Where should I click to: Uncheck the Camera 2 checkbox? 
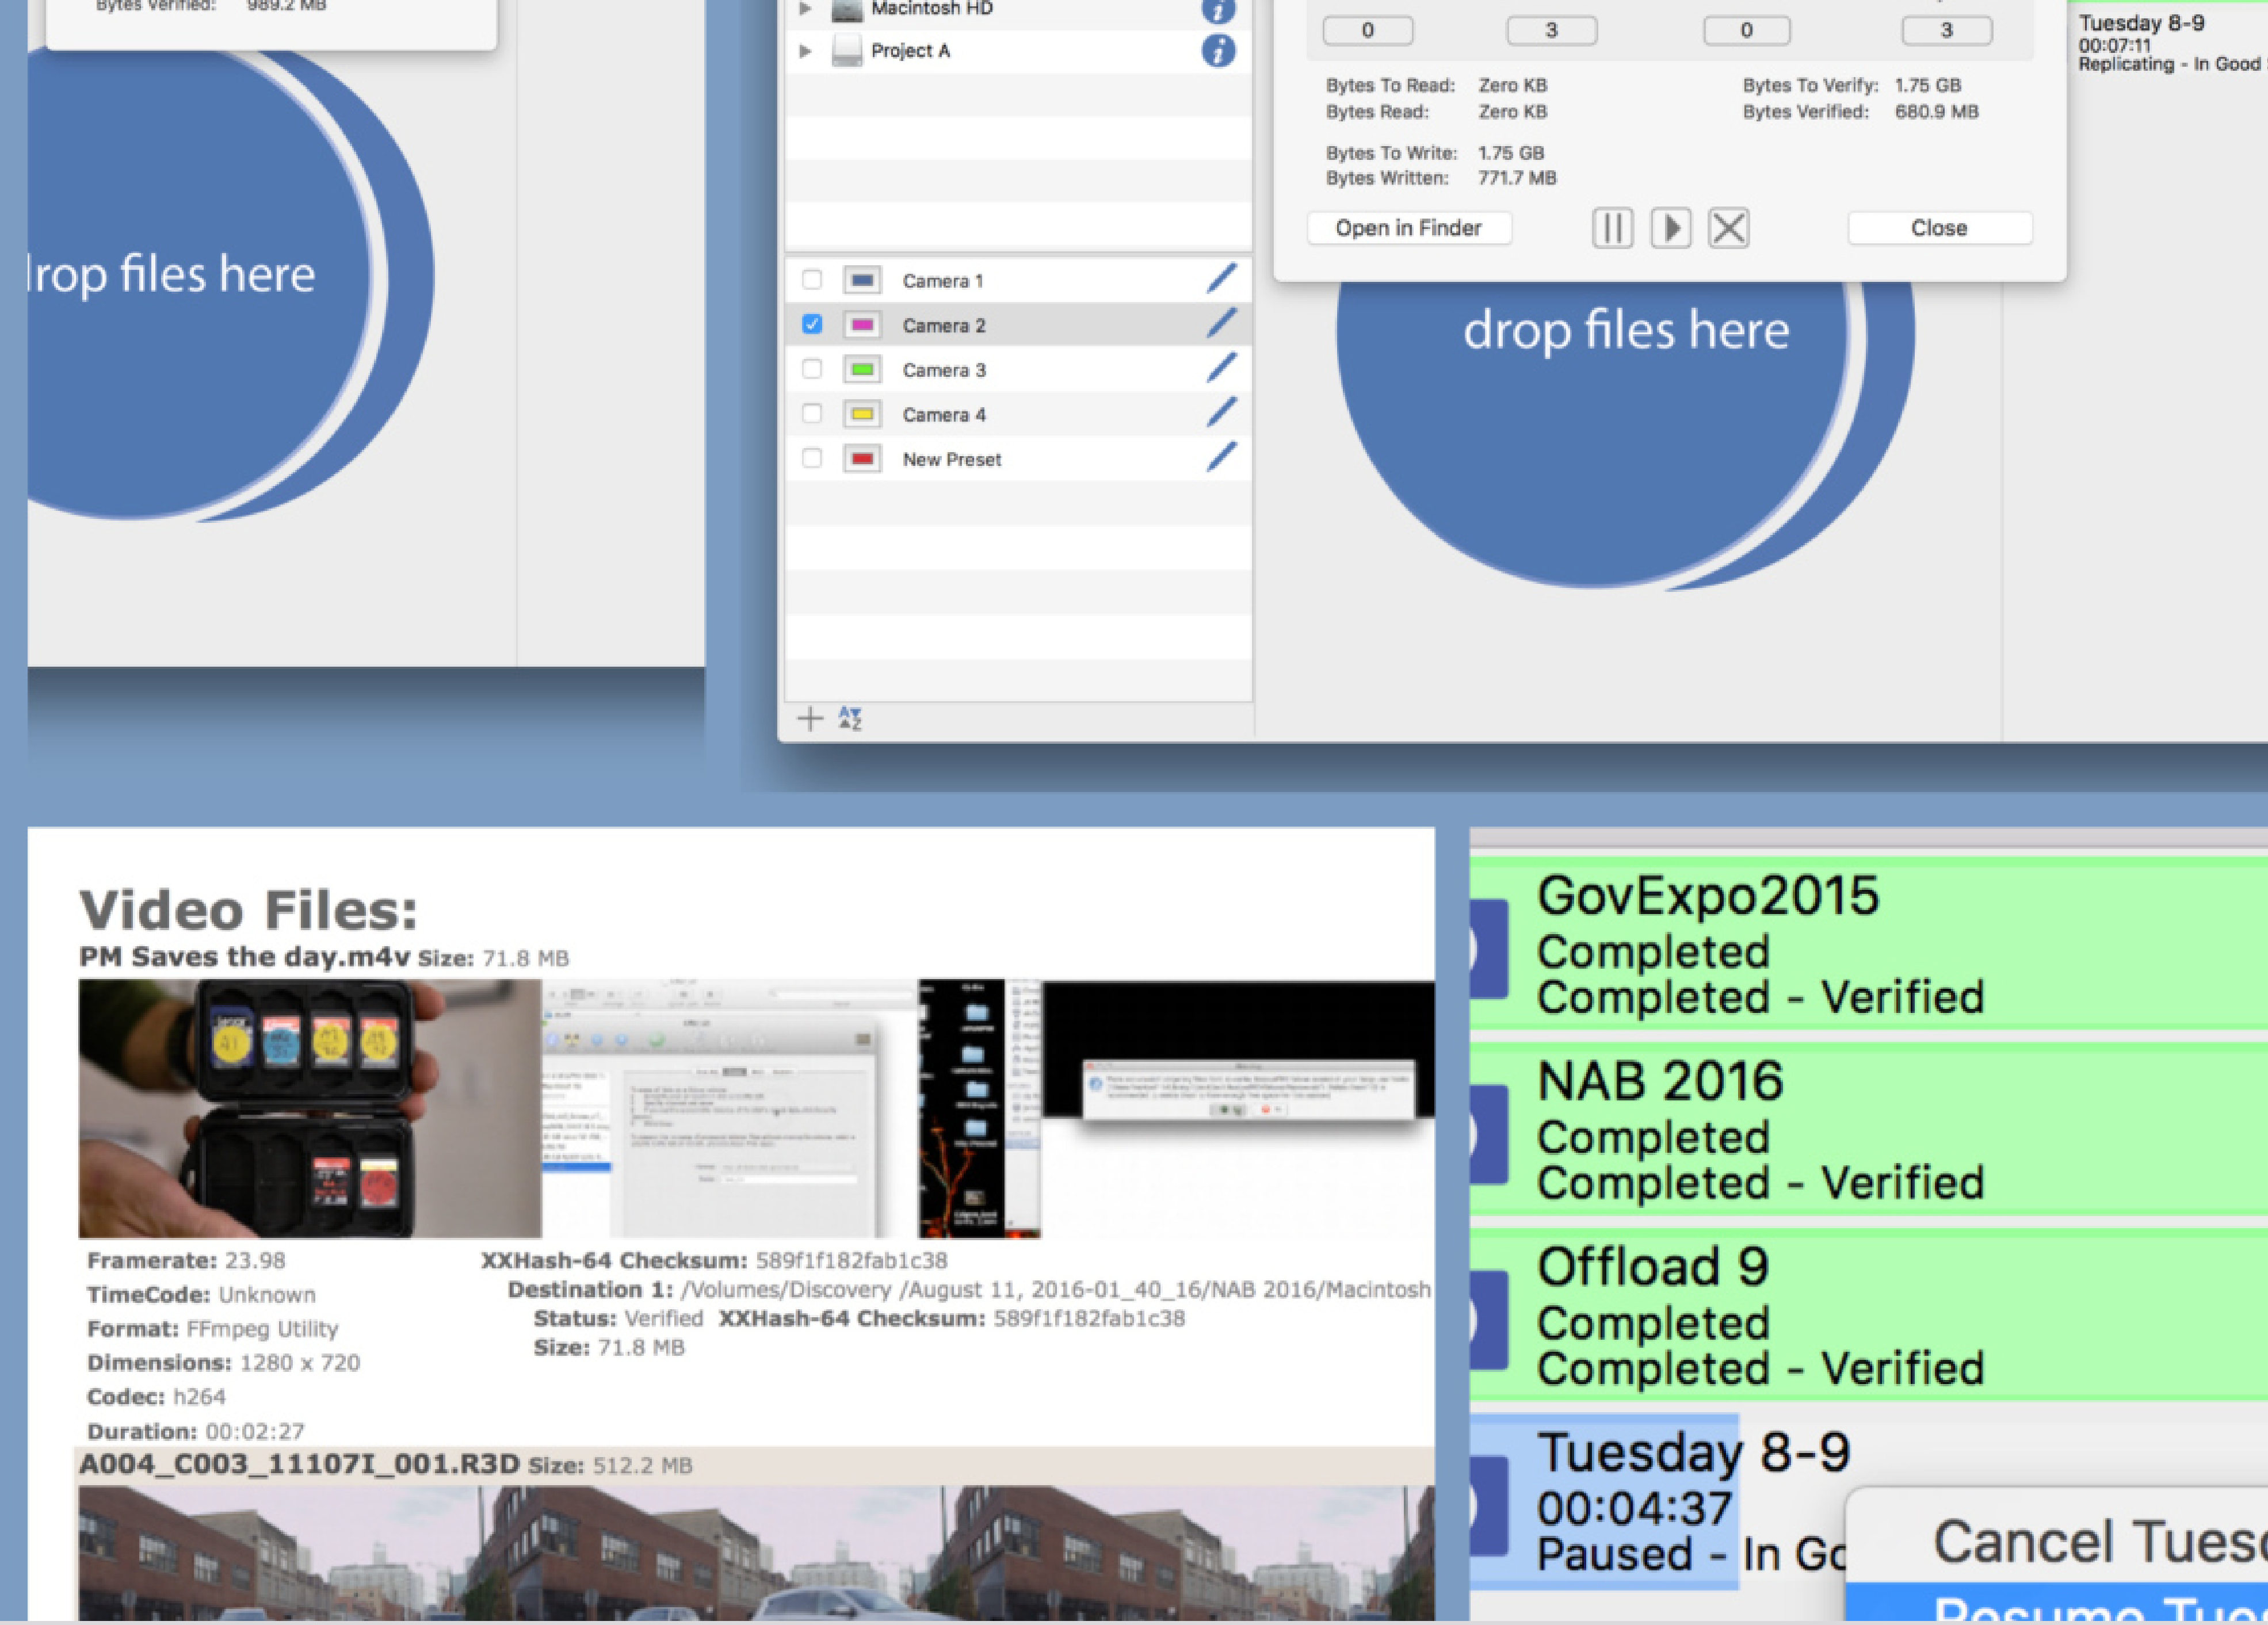tap(812, 324)
